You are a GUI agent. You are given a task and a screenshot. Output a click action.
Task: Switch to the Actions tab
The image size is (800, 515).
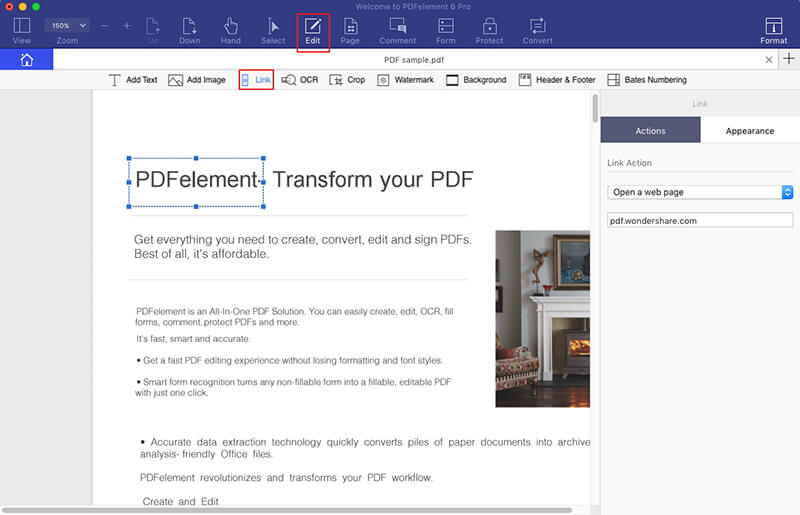(x=651, y=130)
